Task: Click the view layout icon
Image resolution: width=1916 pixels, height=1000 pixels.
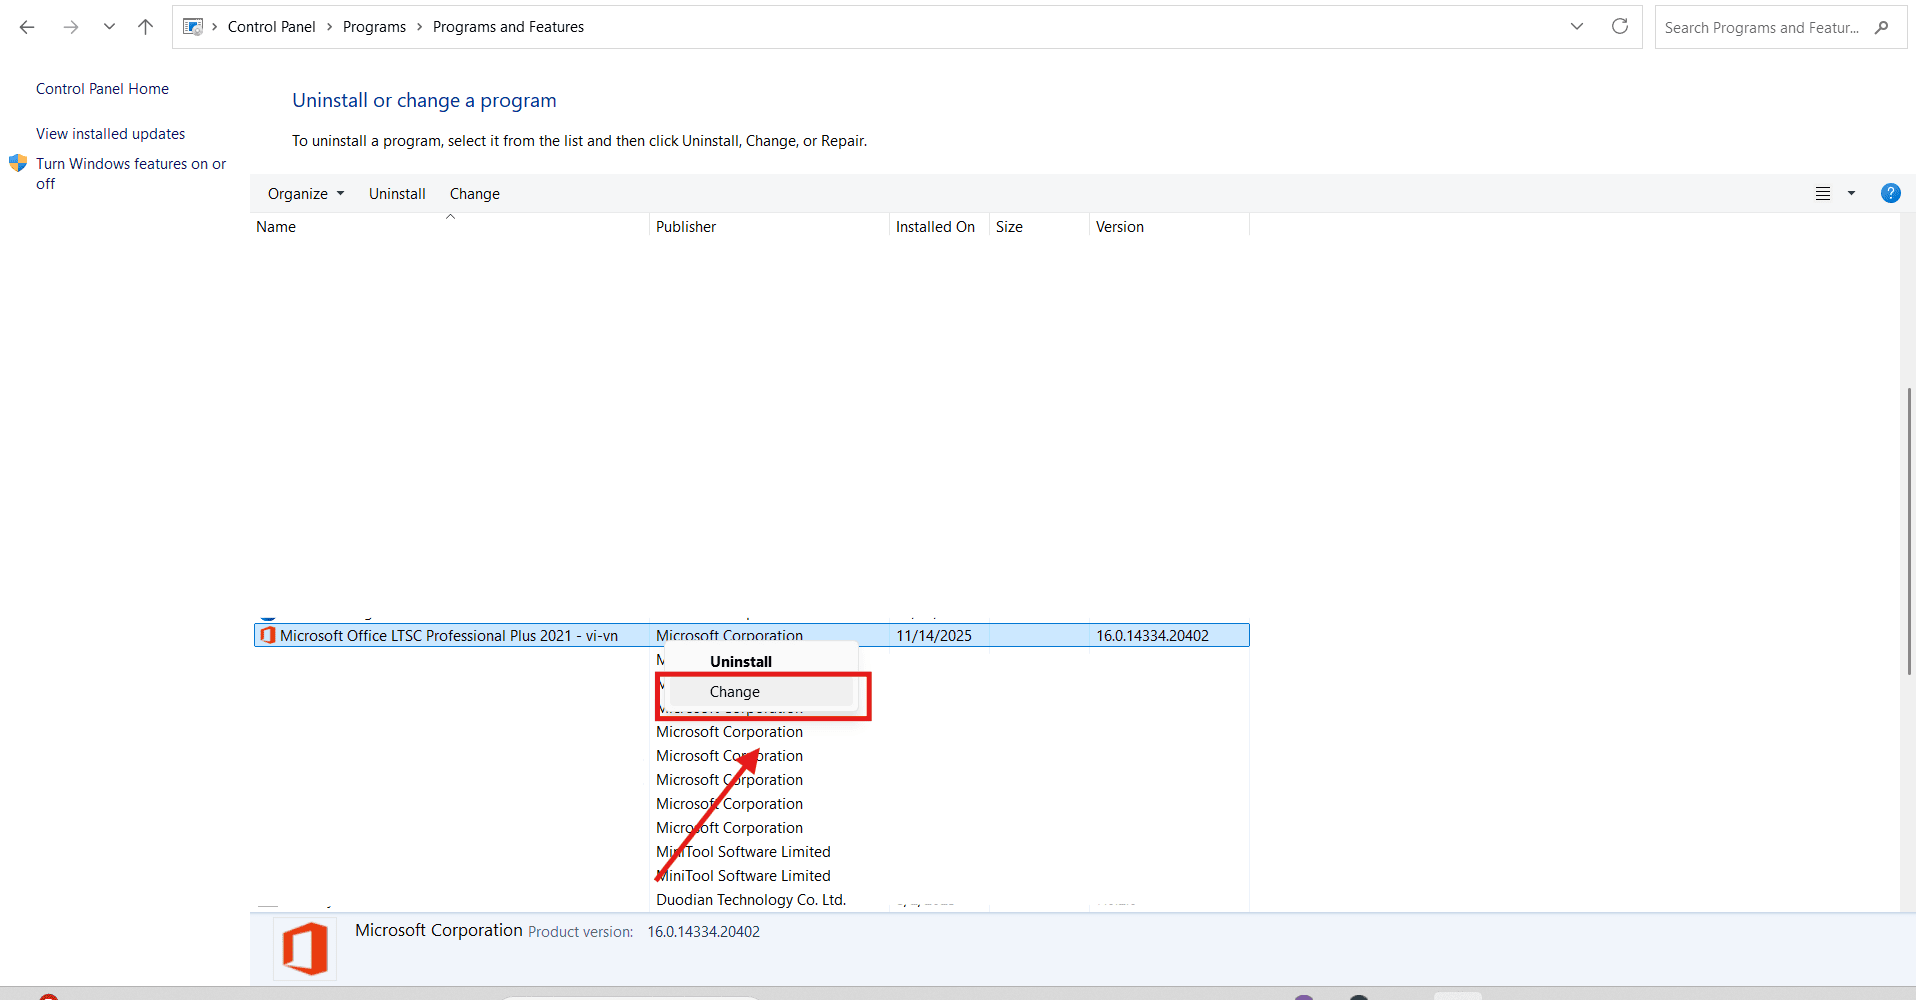Action: click(1823, 194)
